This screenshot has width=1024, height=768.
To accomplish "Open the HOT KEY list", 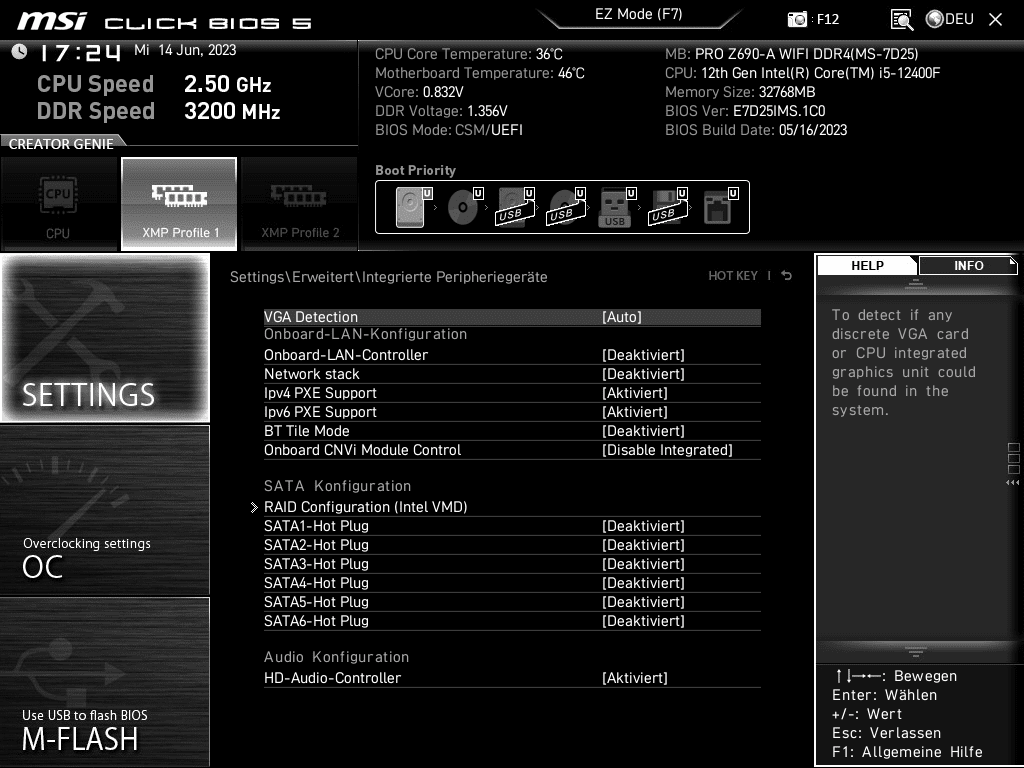I will coord(733,276).
